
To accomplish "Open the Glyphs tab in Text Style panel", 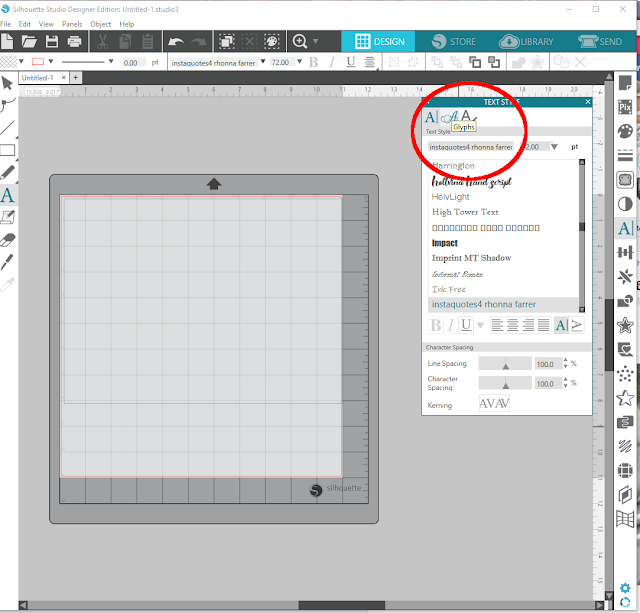I will pyautogui.click(x=449, y=118).
